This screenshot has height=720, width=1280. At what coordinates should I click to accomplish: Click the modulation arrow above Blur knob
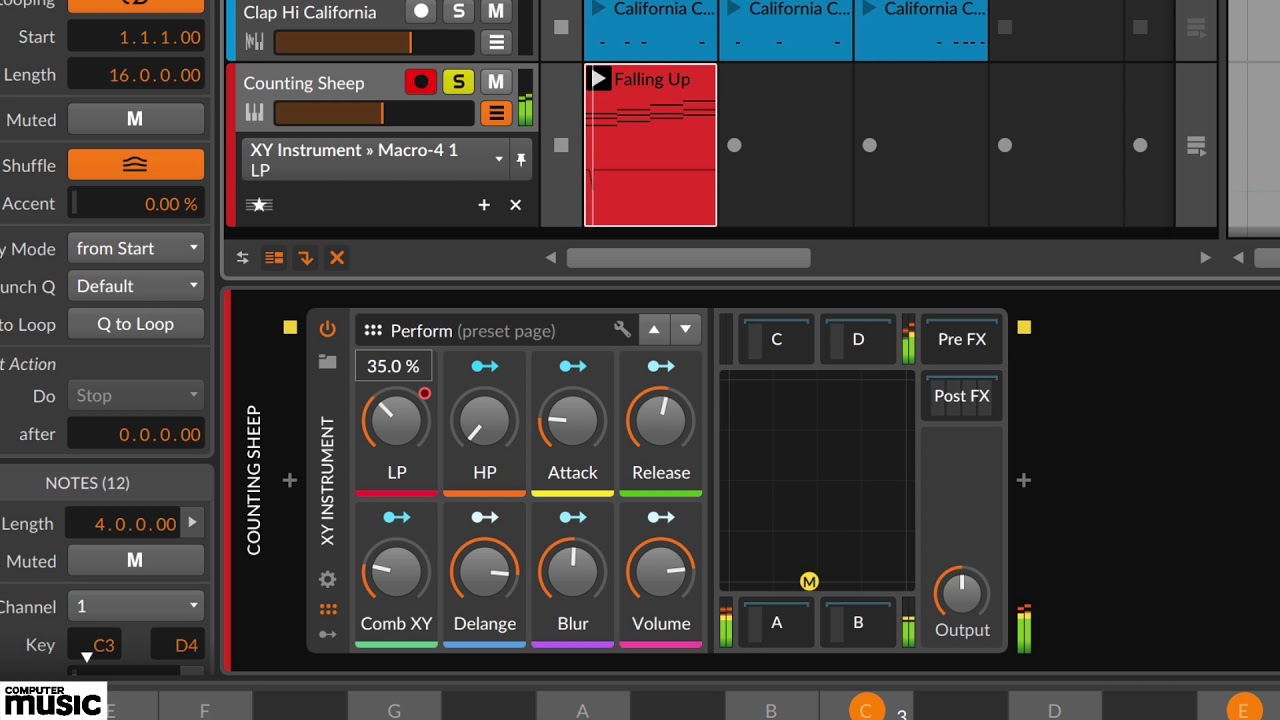572,517
